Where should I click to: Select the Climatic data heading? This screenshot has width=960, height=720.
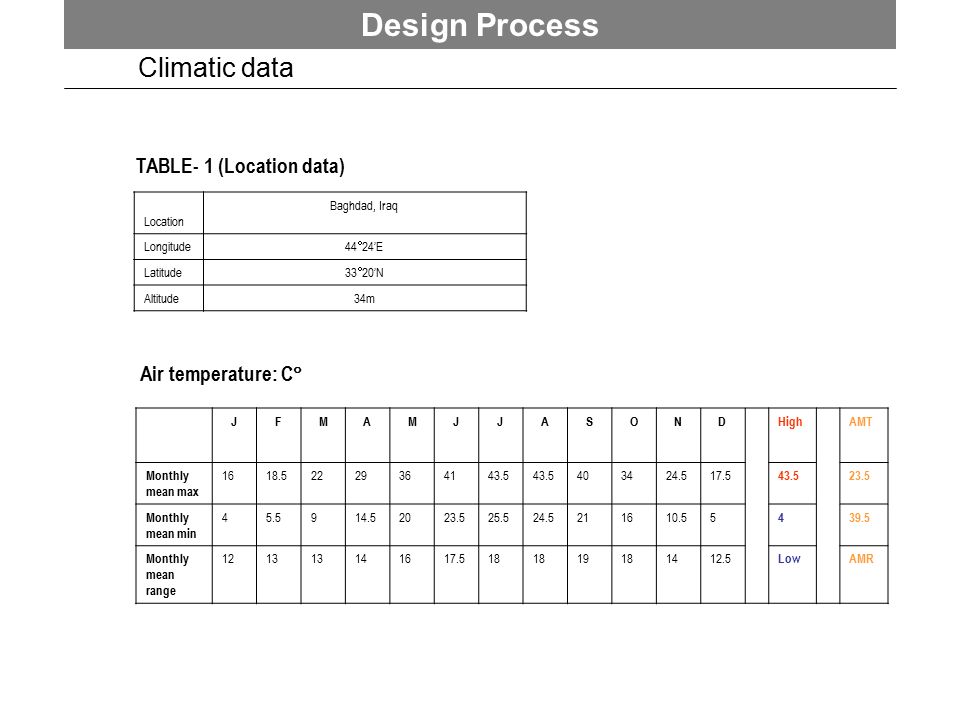216,67
